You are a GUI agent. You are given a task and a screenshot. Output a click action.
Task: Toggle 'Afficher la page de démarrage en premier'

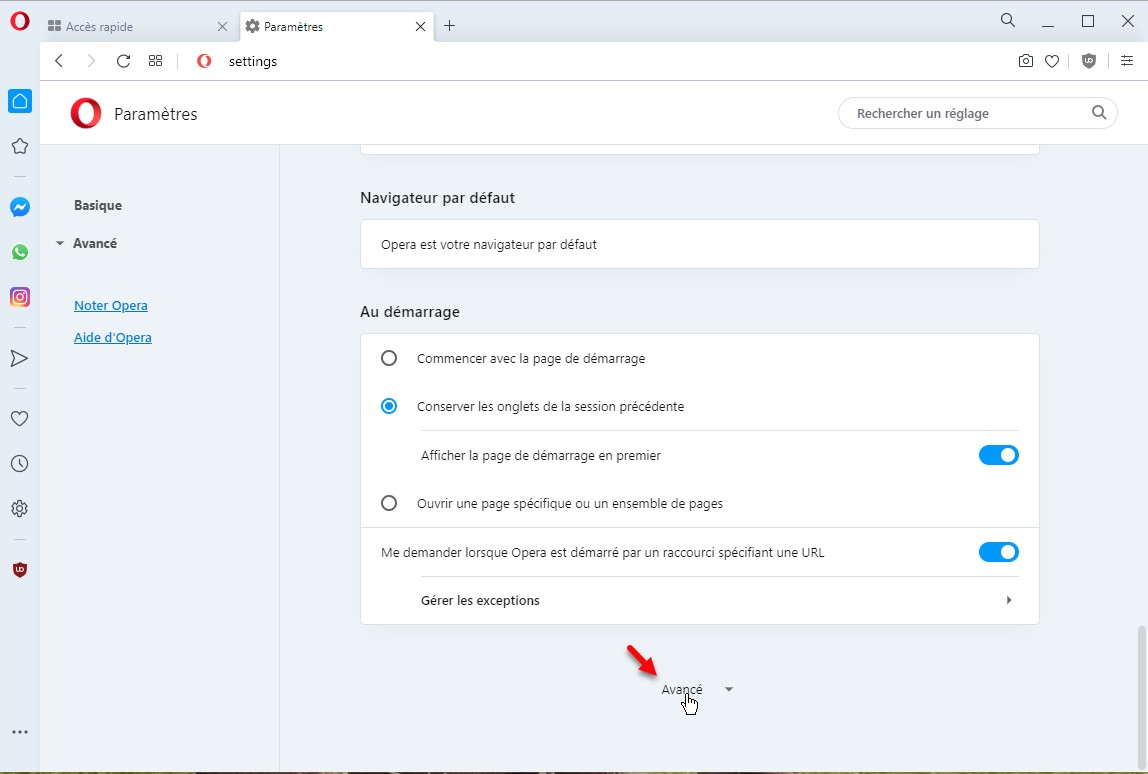997,455
